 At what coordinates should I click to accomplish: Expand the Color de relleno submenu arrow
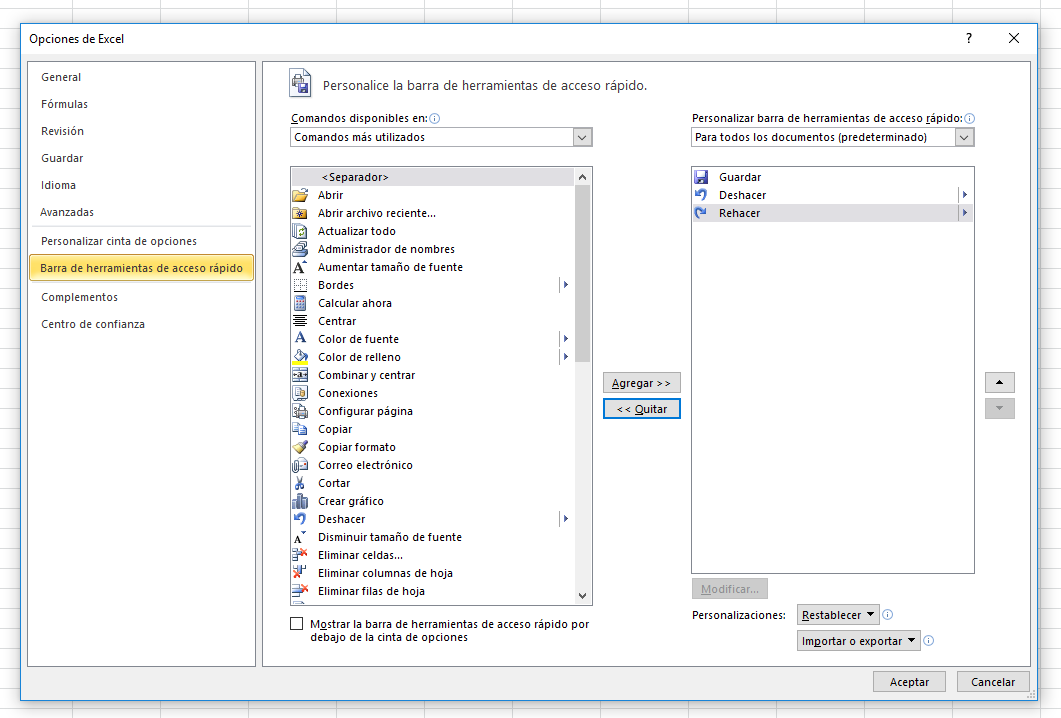[565, 357]
